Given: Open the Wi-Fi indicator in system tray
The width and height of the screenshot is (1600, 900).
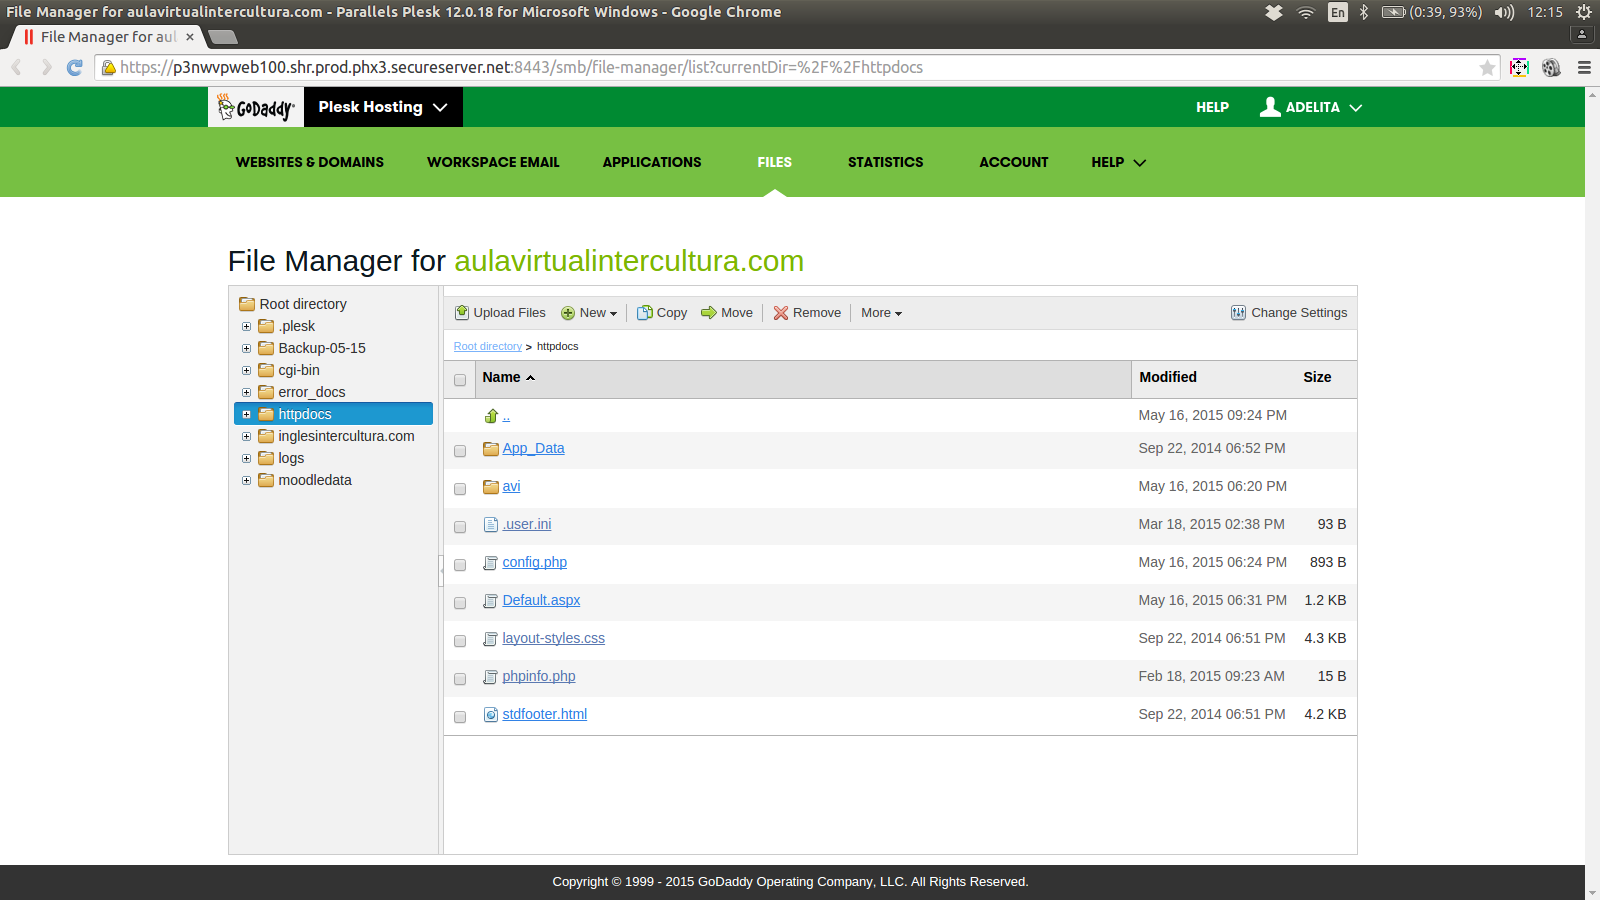Looking at the screenshot, I should coord(1305,12).
